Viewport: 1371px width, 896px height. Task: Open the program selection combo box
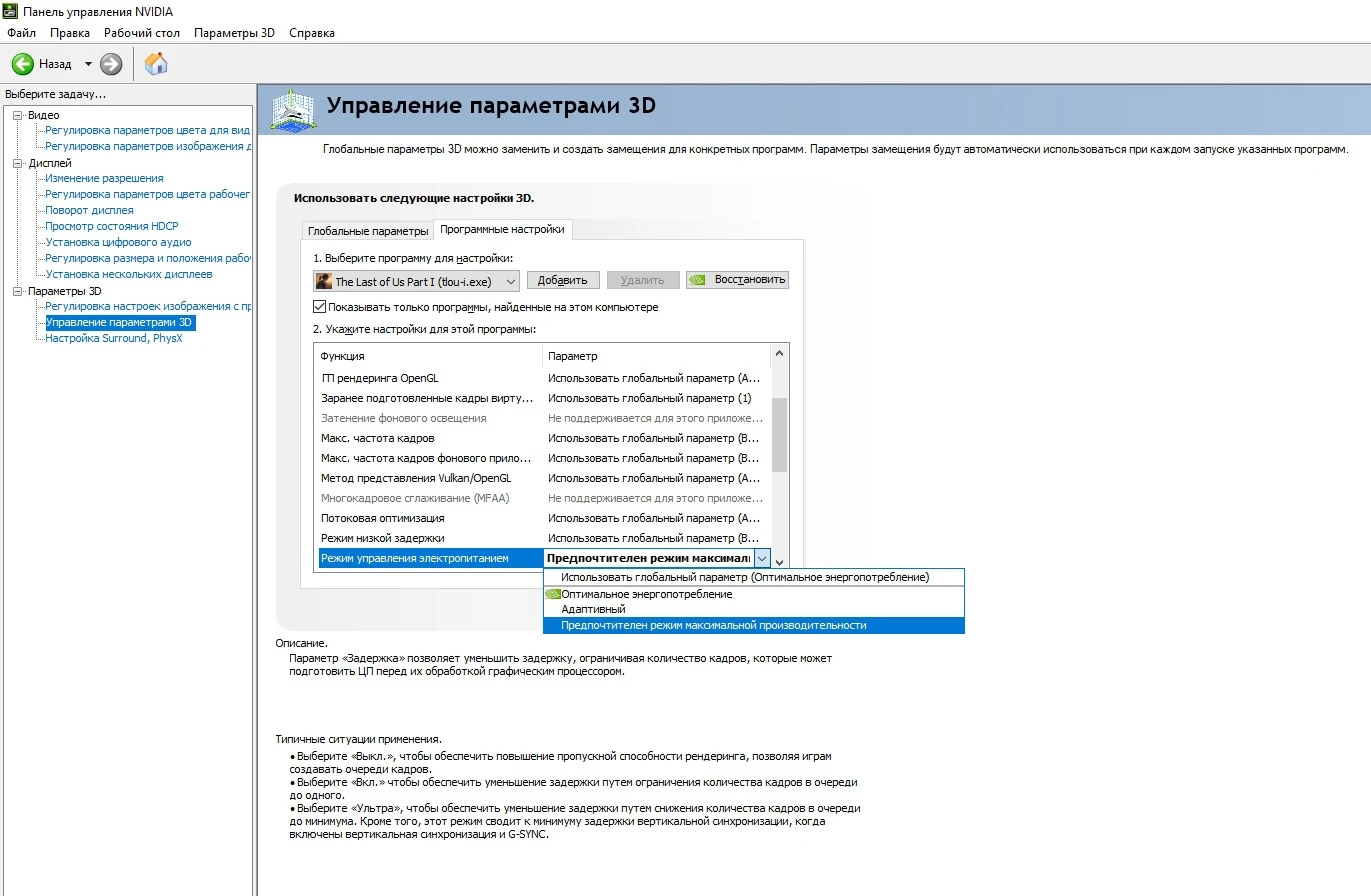tap(416, 281)
